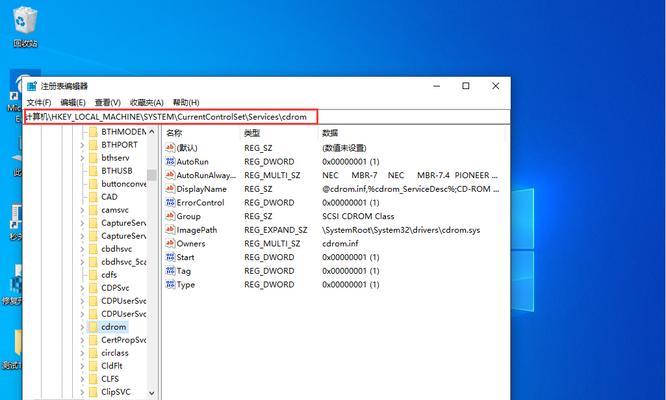
Task: Click the ImagePath value icon
Action: click(170, 230)
